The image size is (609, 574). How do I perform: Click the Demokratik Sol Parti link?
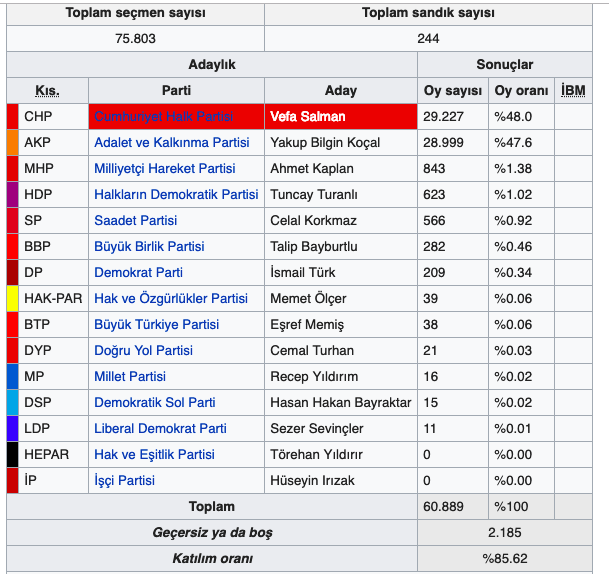[154, 402]
